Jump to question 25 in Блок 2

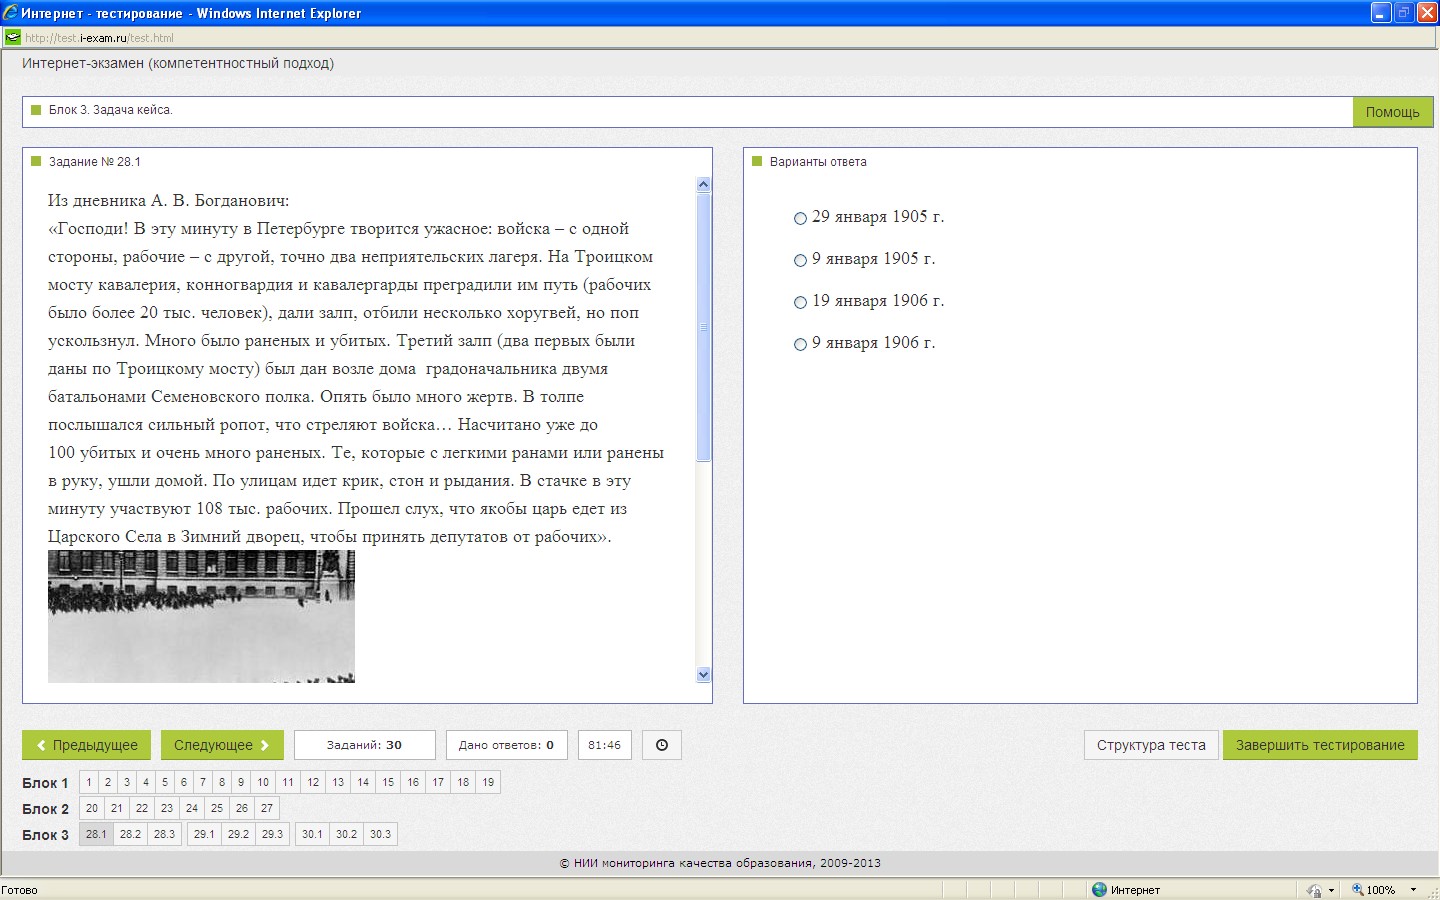click(217, 808)
